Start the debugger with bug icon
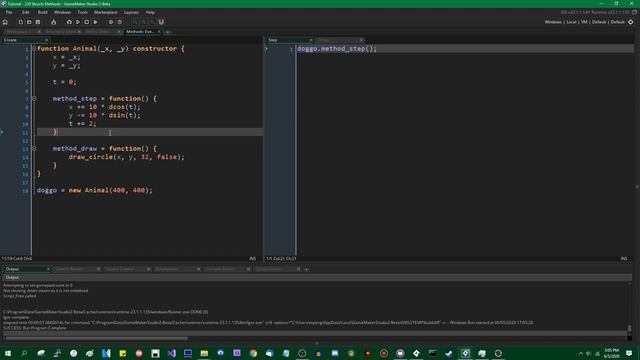The image size is (640, 360). (x=69, y=22)
